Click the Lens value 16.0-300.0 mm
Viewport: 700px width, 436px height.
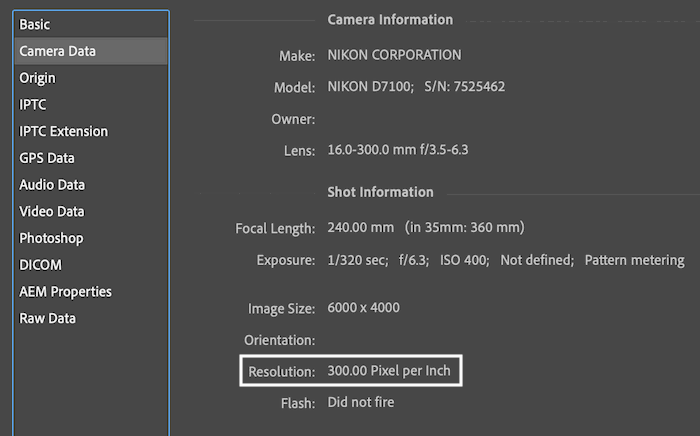(x=398, y=149)
